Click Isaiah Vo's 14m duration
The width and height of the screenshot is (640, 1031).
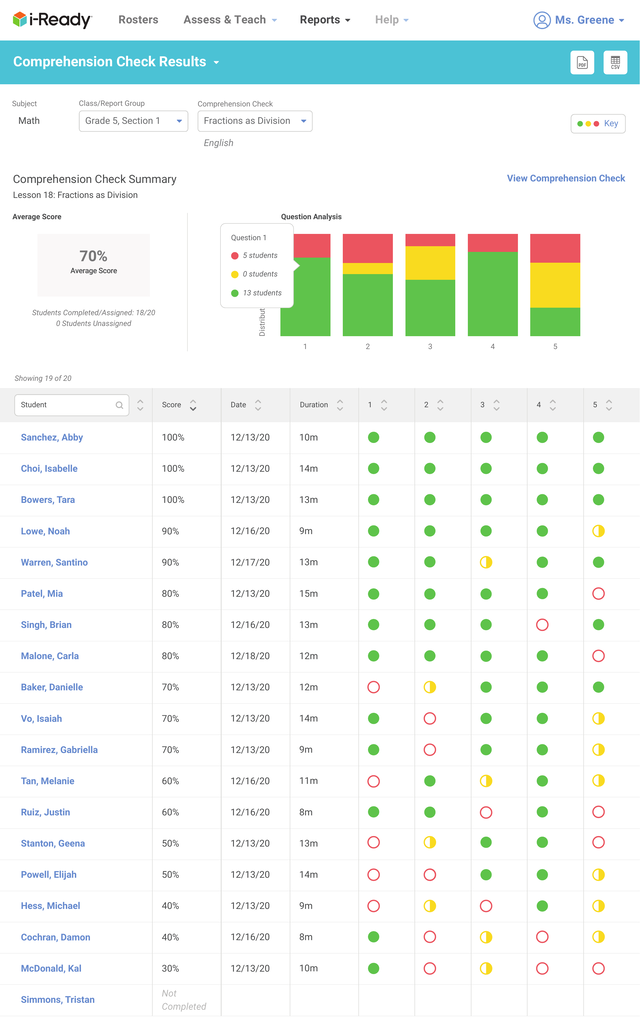tap(308, 719)
